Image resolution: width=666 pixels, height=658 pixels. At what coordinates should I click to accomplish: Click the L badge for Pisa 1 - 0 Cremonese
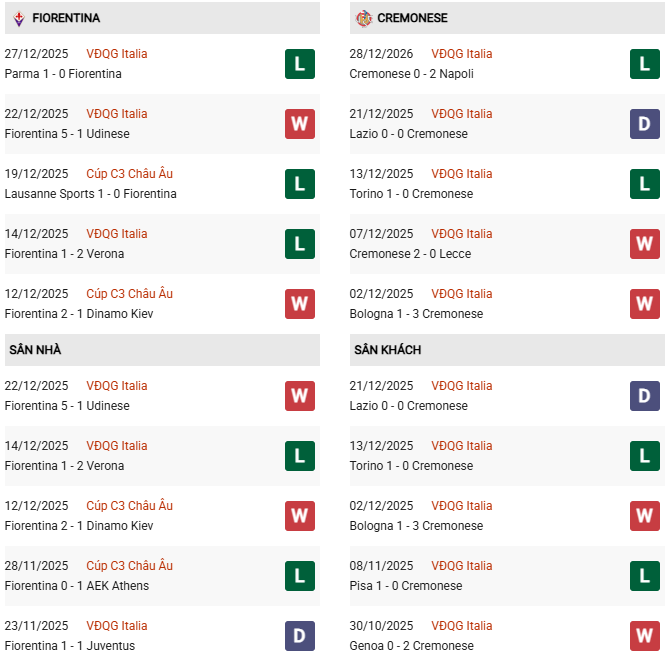(x=644, y=576)
